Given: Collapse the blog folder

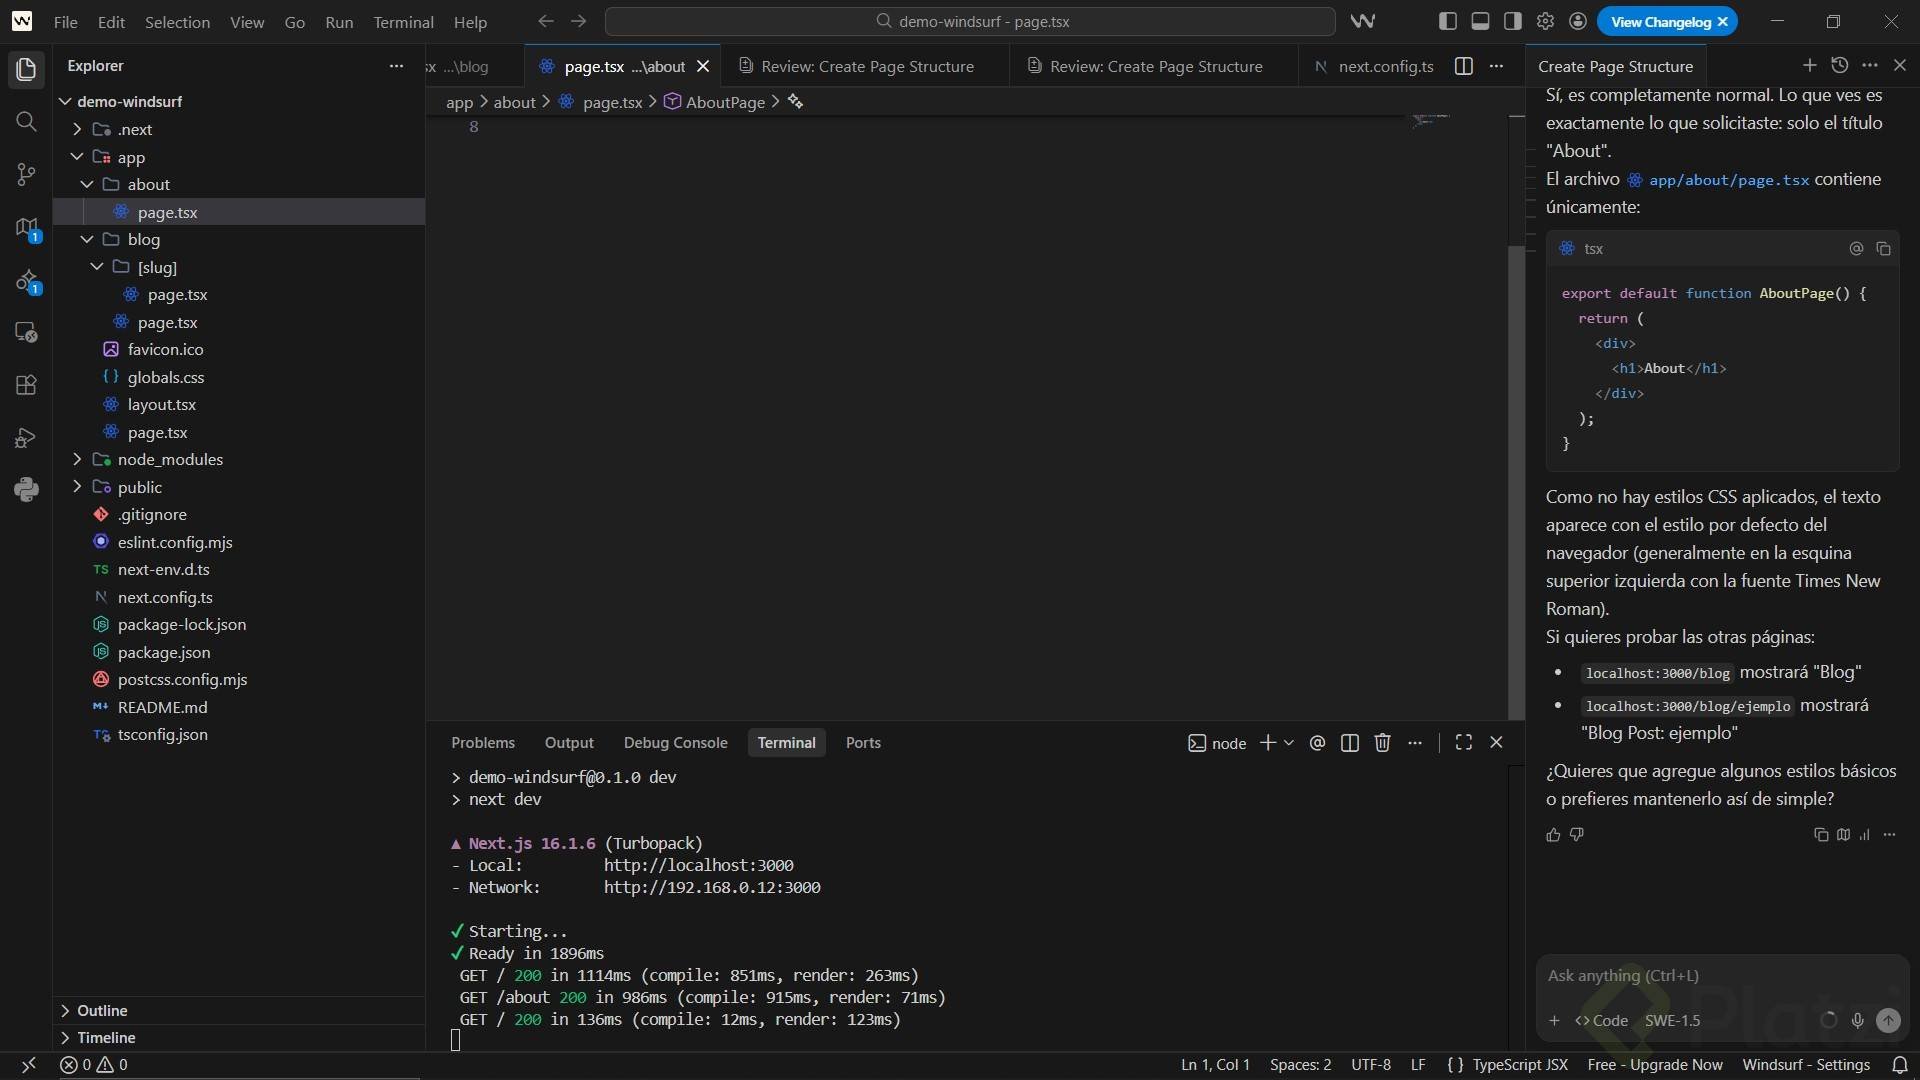Looking at the screenshot, I should (x=143, y=240).
